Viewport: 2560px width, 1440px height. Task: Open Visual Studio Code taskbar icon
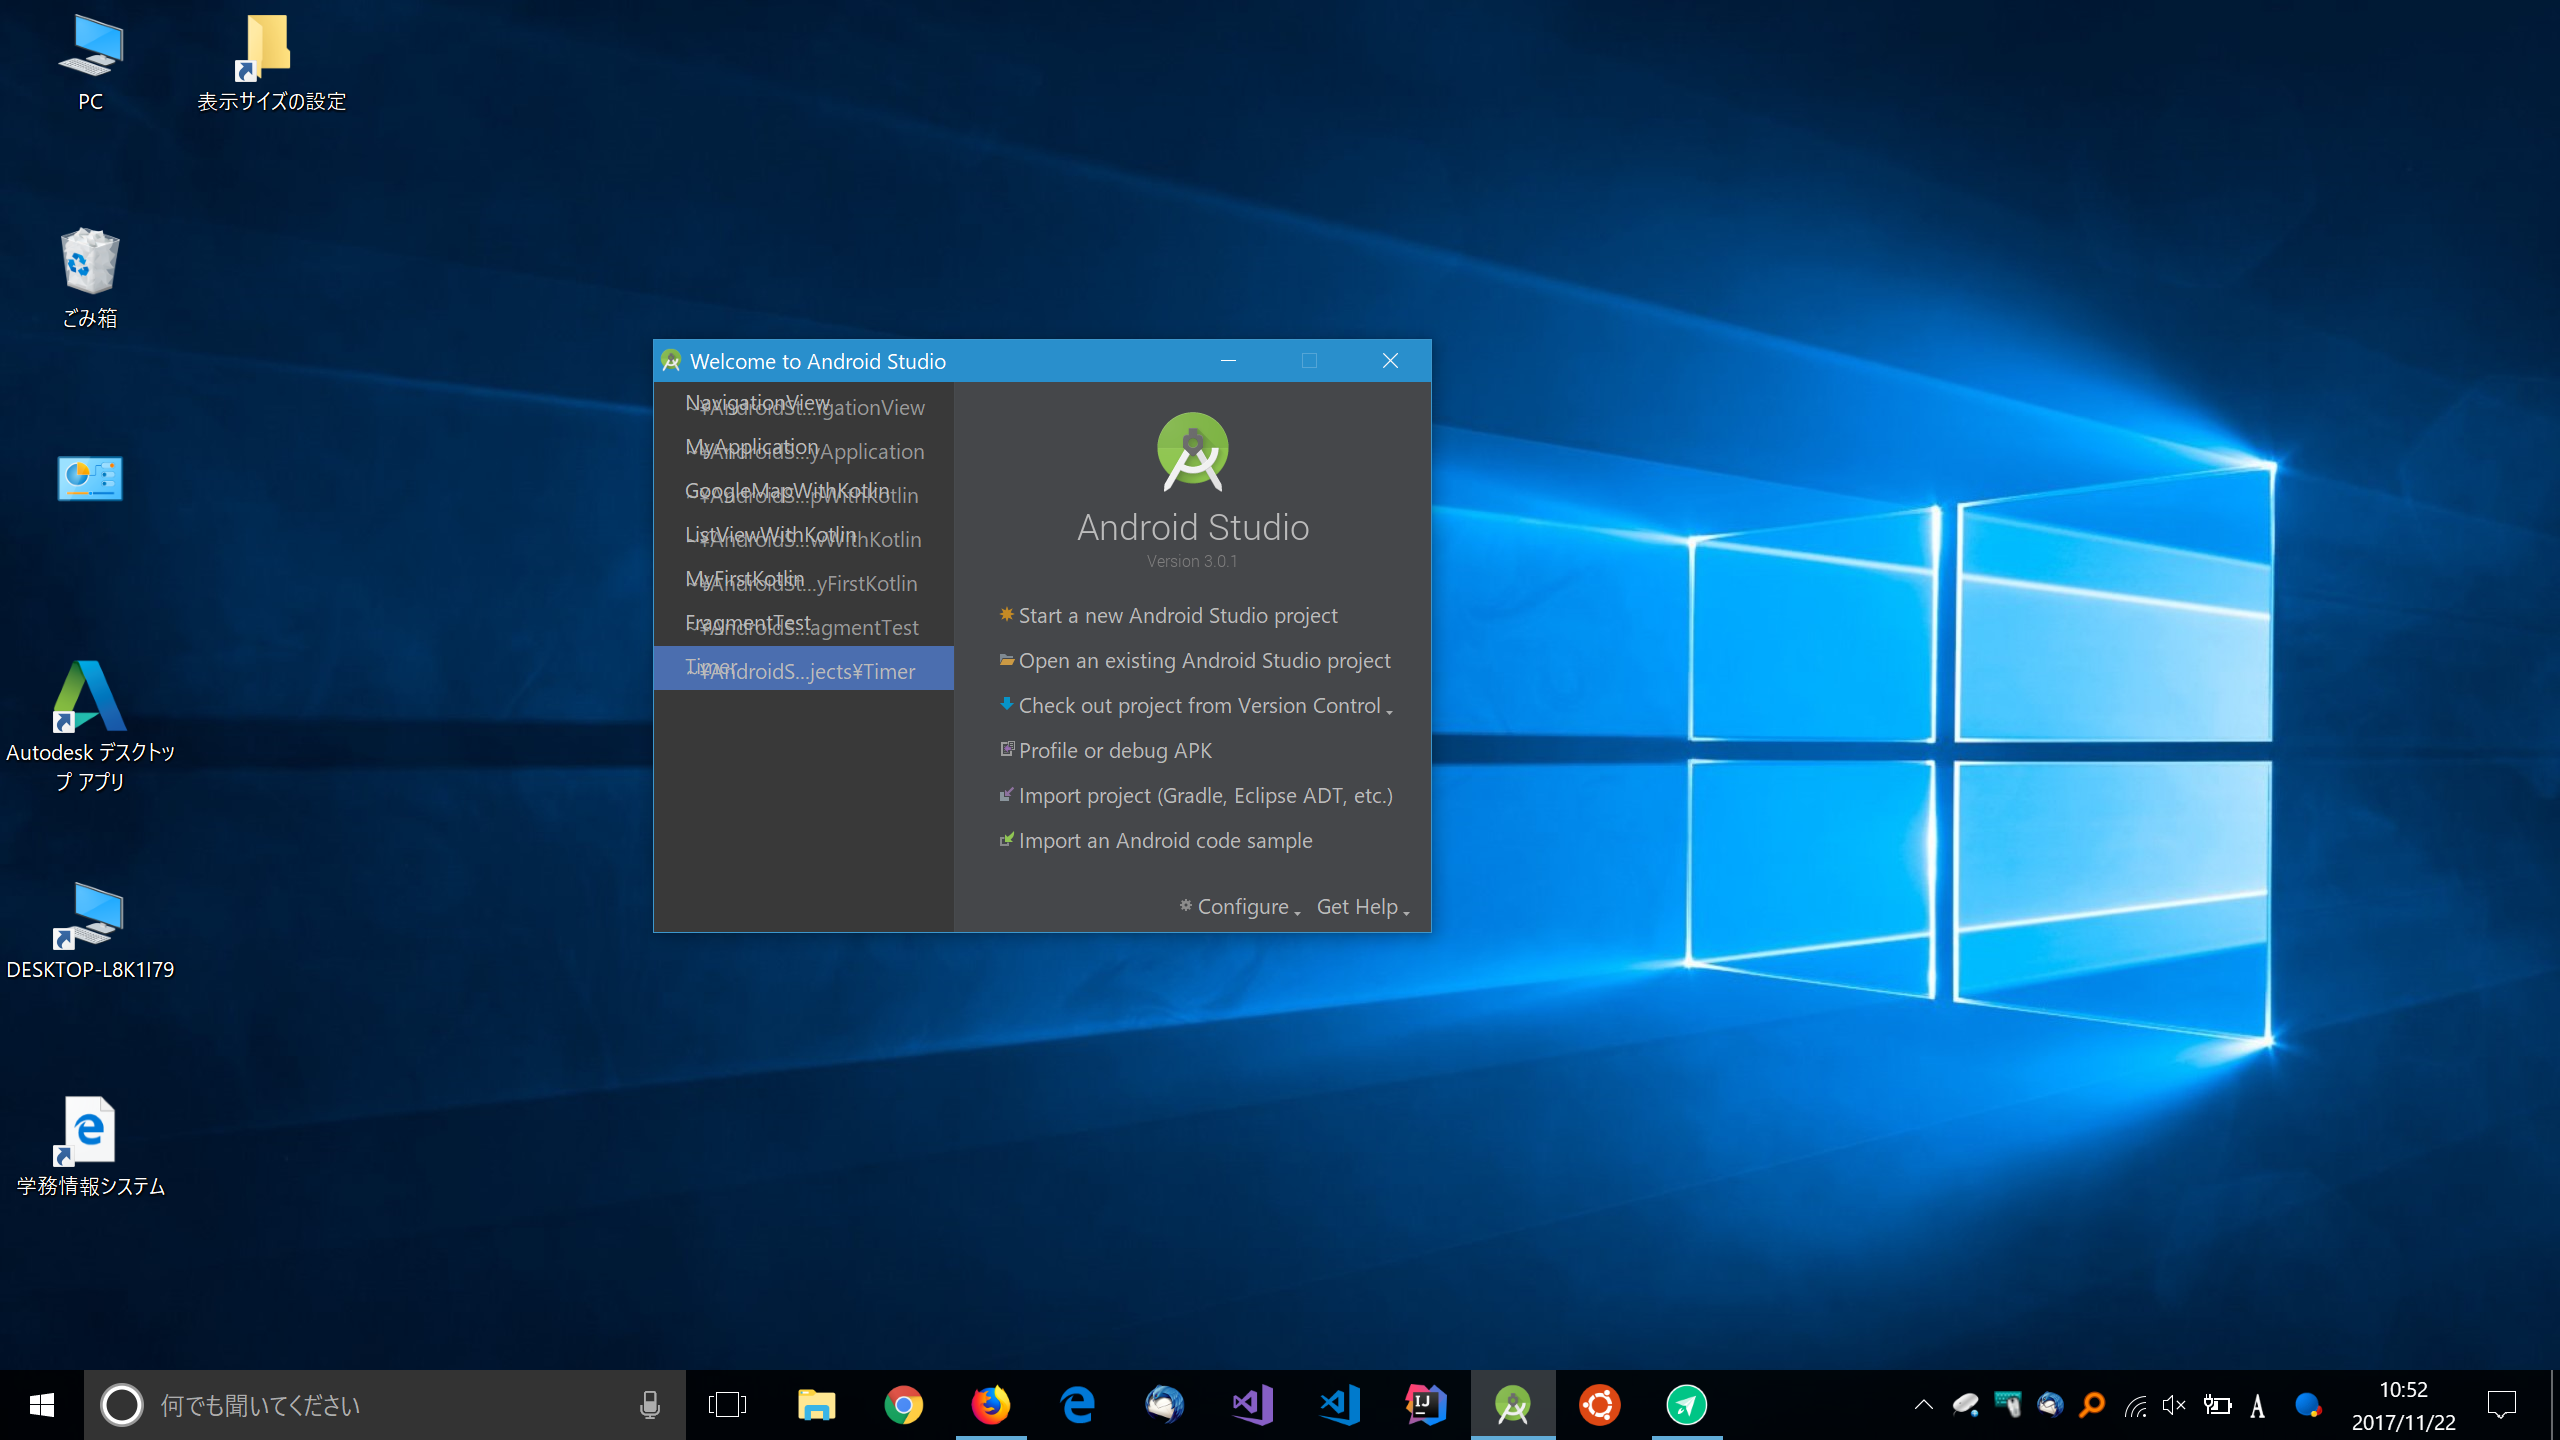point(1339,1405)
